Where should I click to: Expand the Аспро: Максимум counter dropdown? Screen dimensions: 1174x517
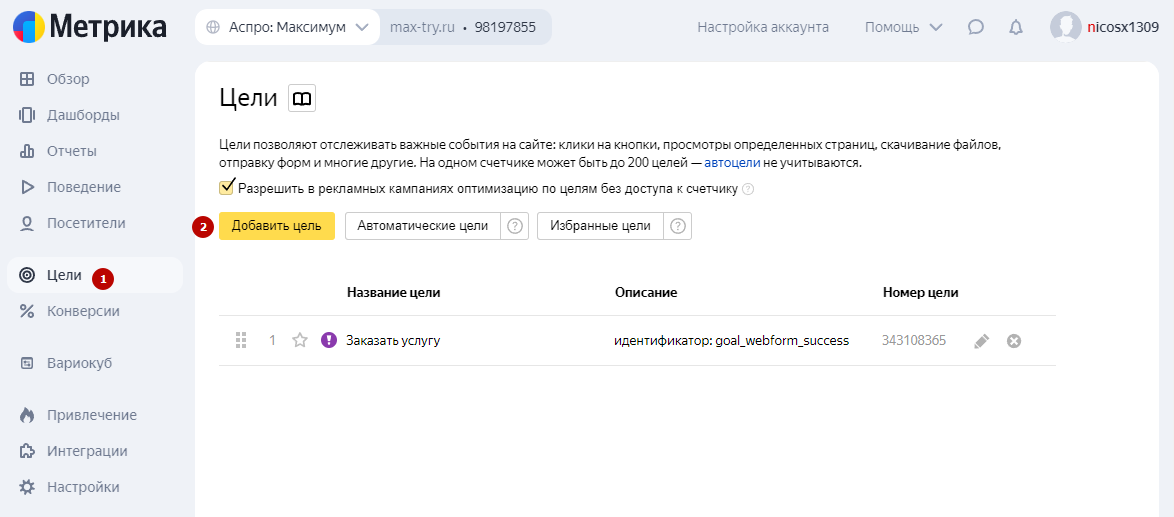click(x=288, y=27)
